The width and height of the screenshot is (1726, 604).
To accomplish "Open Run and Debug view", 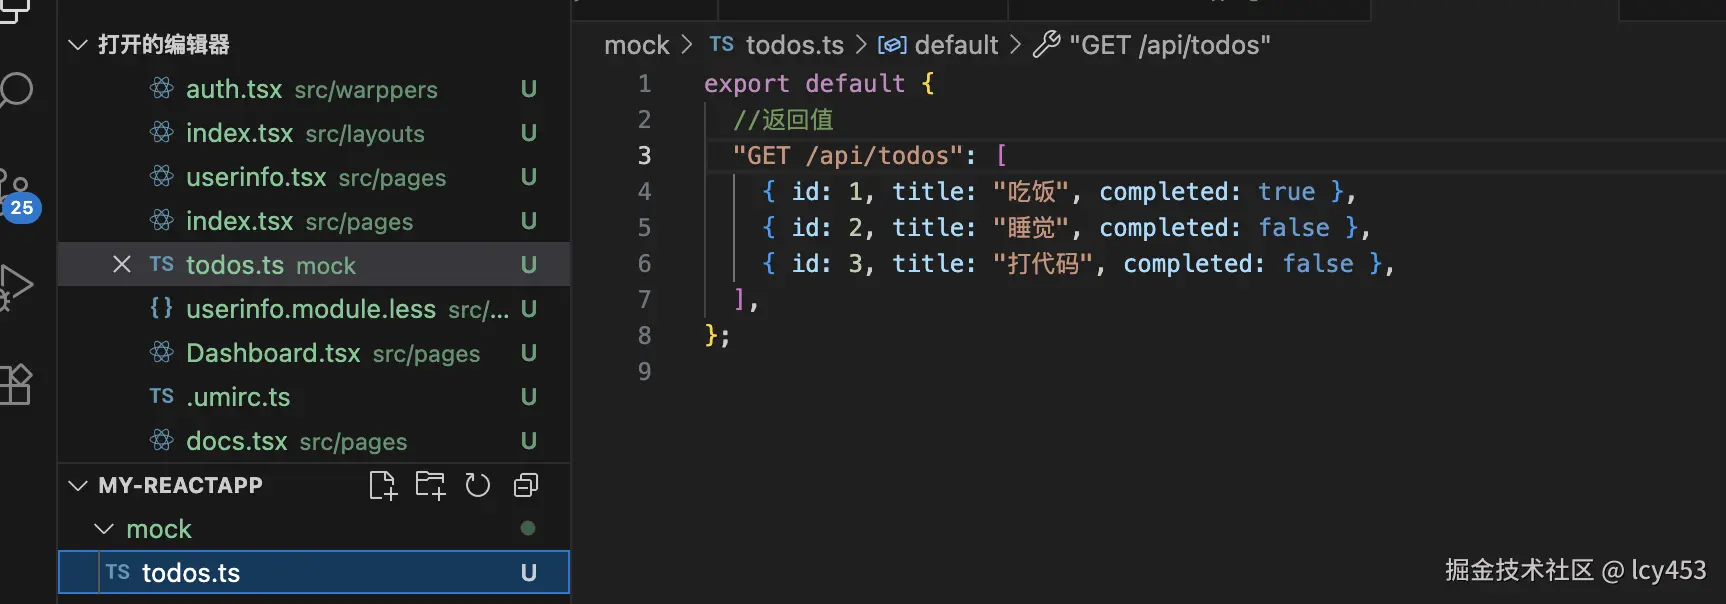I will coord(16,288).
